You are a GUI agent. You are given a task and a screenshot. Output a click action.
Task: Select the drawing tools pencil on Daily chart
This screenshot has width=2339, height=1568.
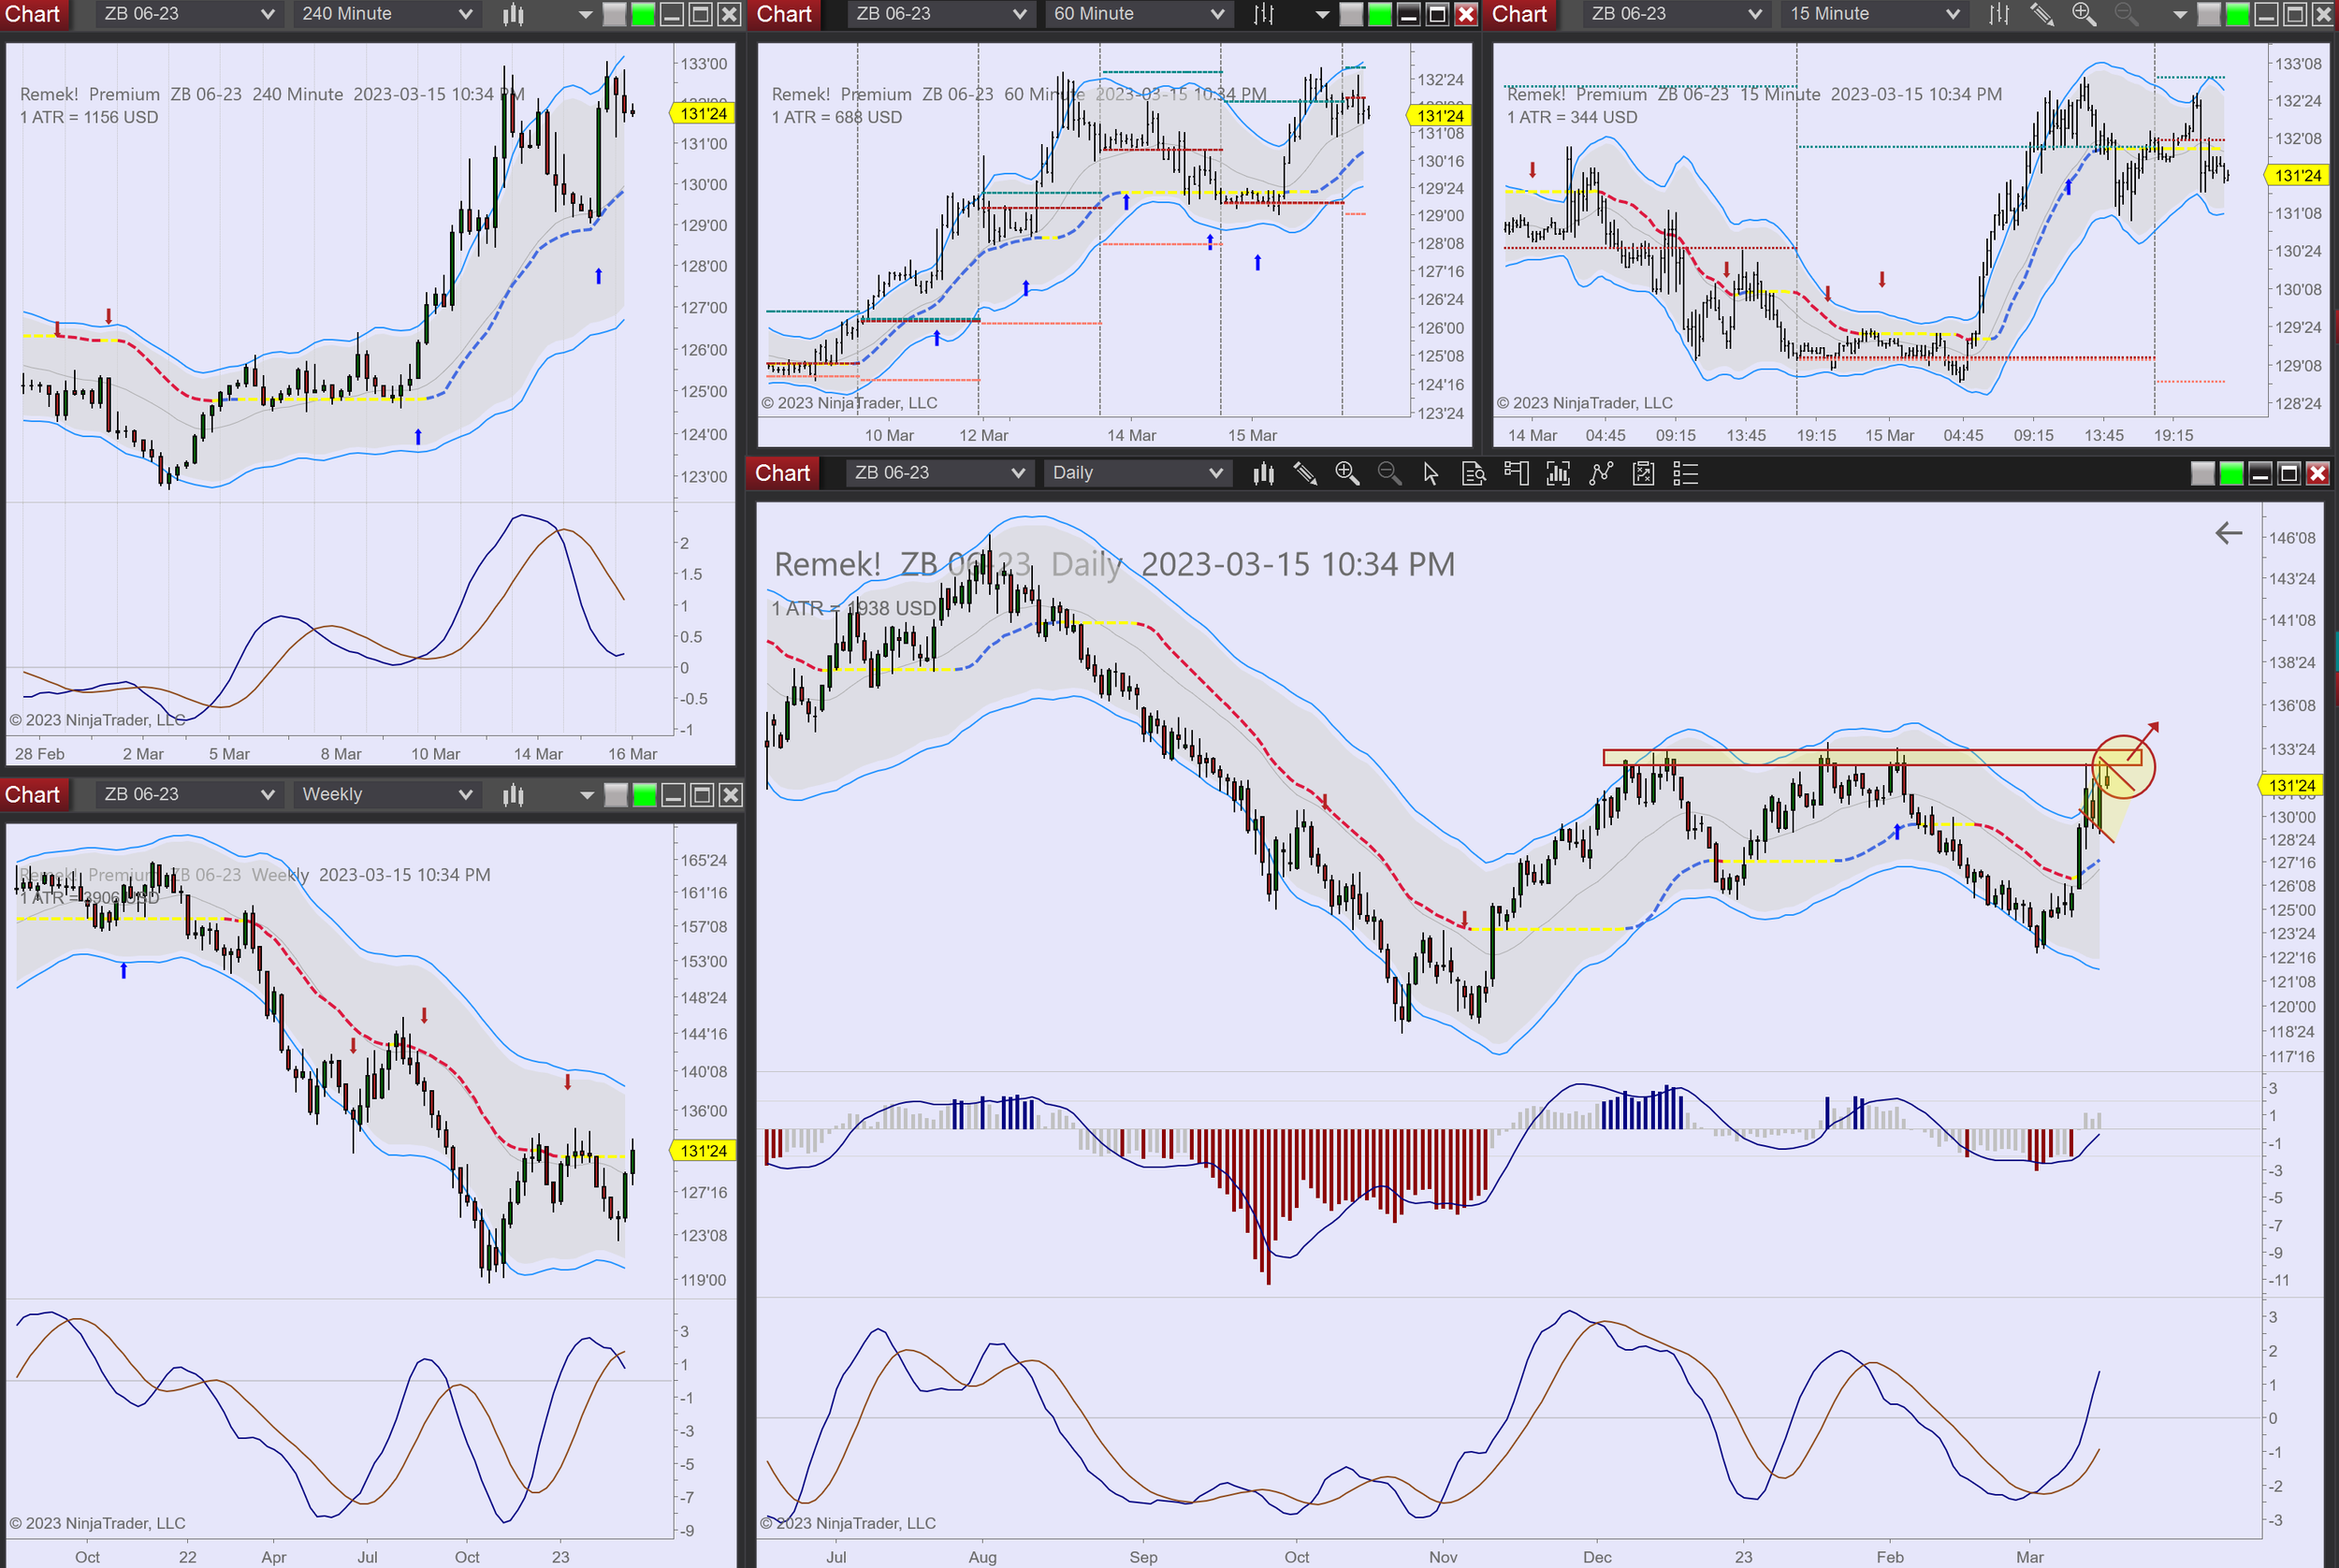coord(1304,473)
